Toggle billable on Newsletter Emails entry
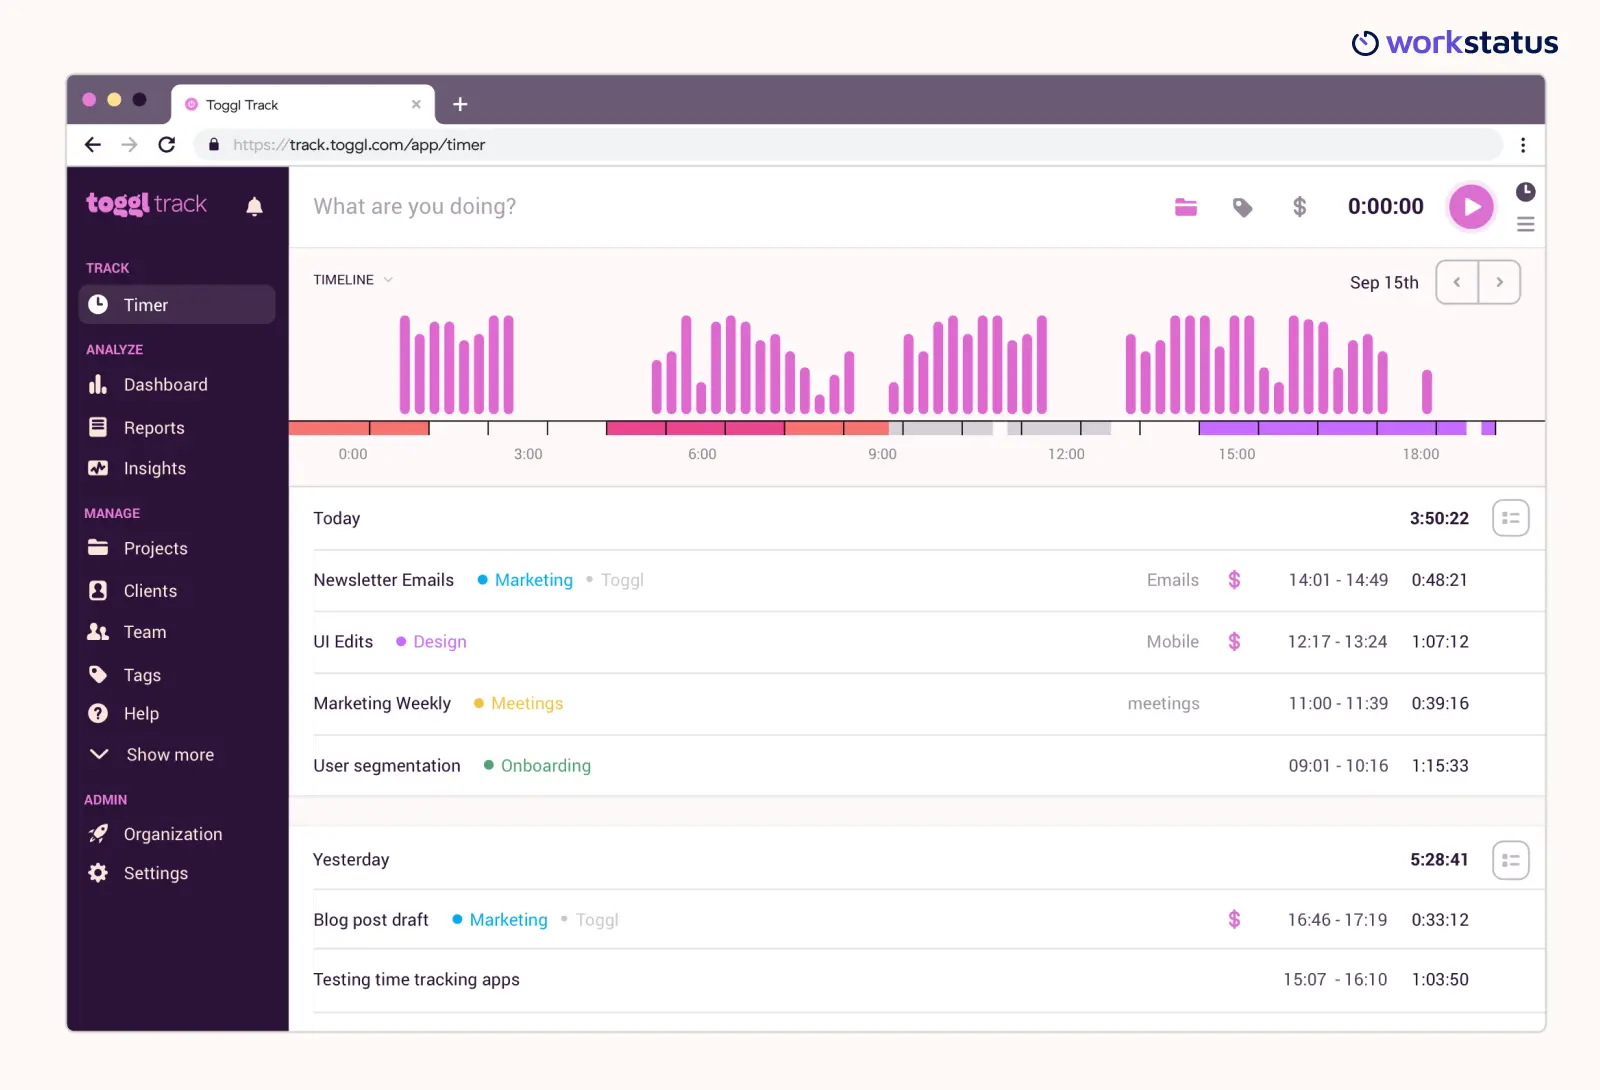Image resolution: width=1600 pixels, height=1090 pixels. point(1234,580)
